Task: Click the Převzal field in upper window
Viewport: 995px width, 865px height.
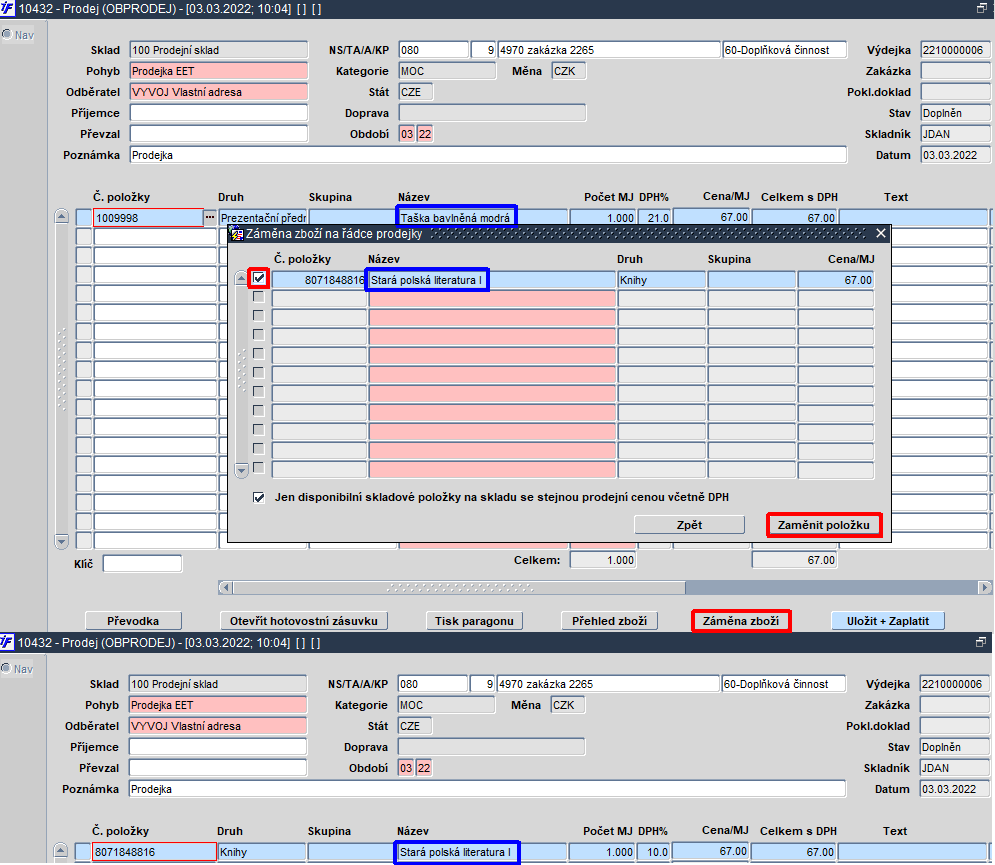Action: [219, 134]
